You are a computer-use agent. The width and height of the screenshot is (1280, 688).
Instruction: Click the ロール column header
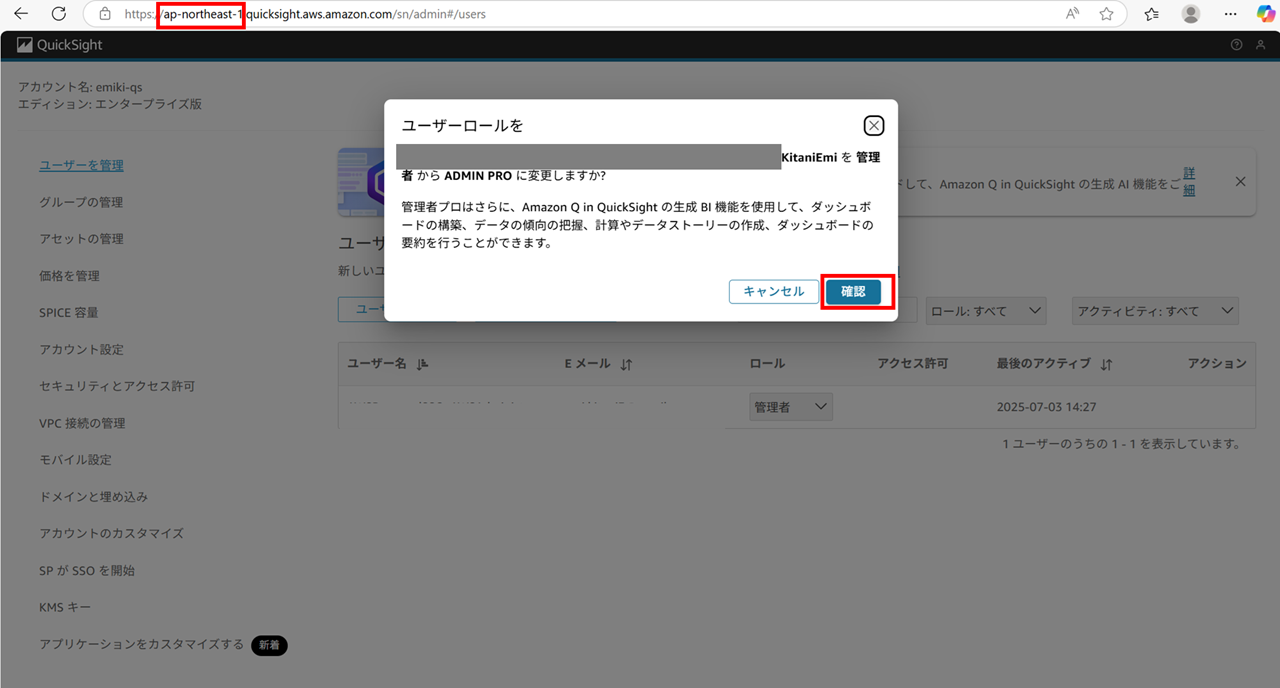coord(767,364)
